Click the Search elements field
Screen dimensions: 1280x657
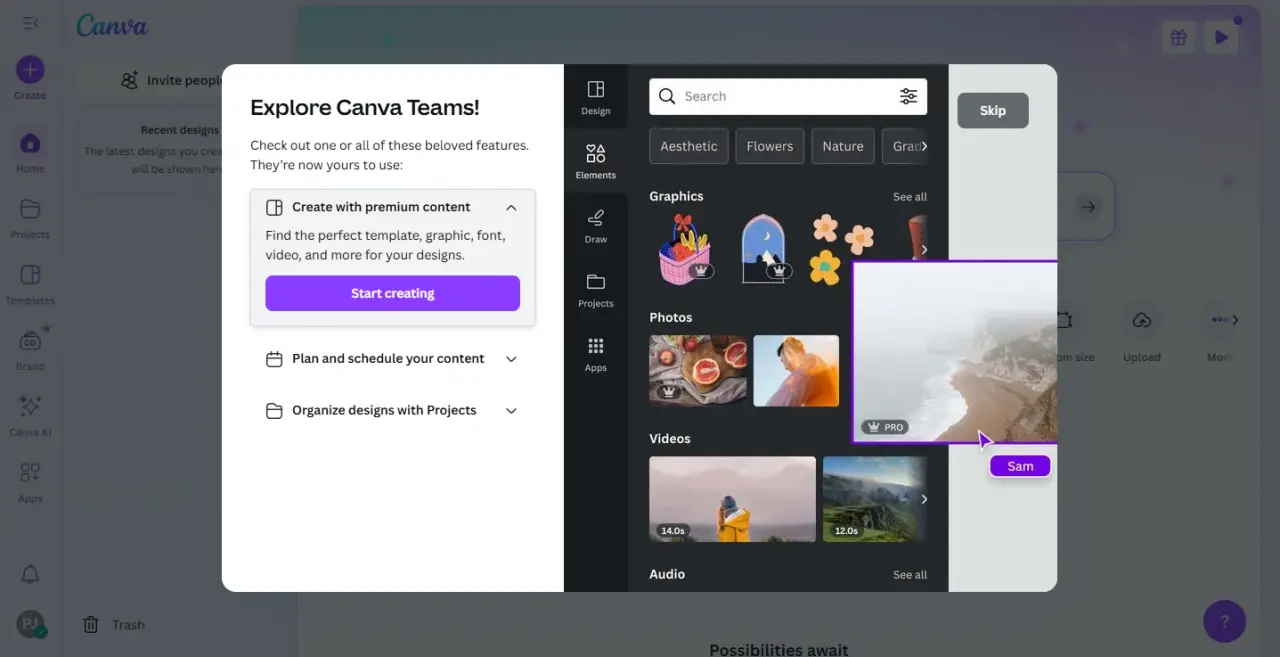pos(788,97)
